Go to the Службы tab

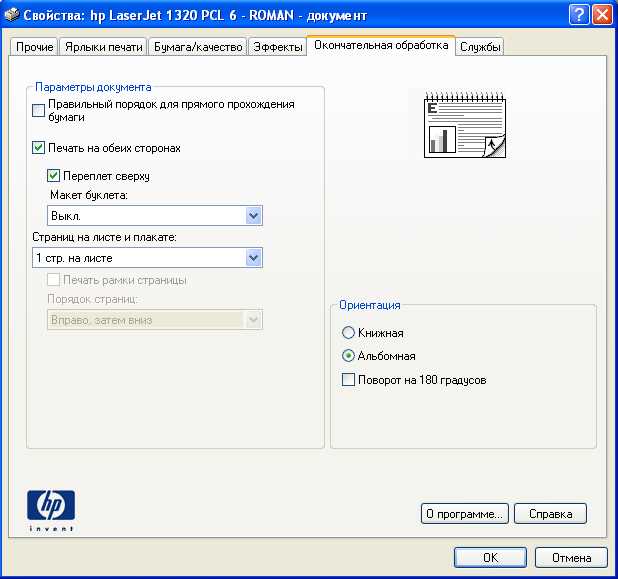[480, 47]
